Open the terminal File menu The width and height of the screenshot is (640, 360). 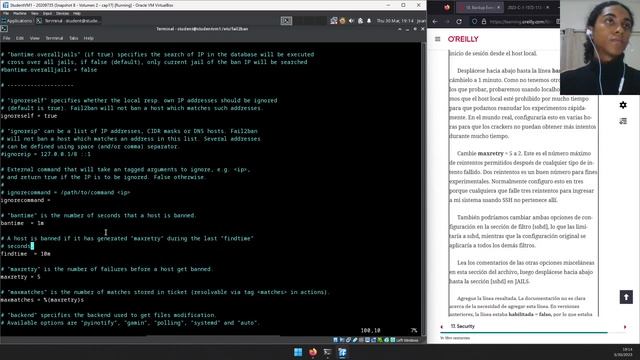point(7,38)
